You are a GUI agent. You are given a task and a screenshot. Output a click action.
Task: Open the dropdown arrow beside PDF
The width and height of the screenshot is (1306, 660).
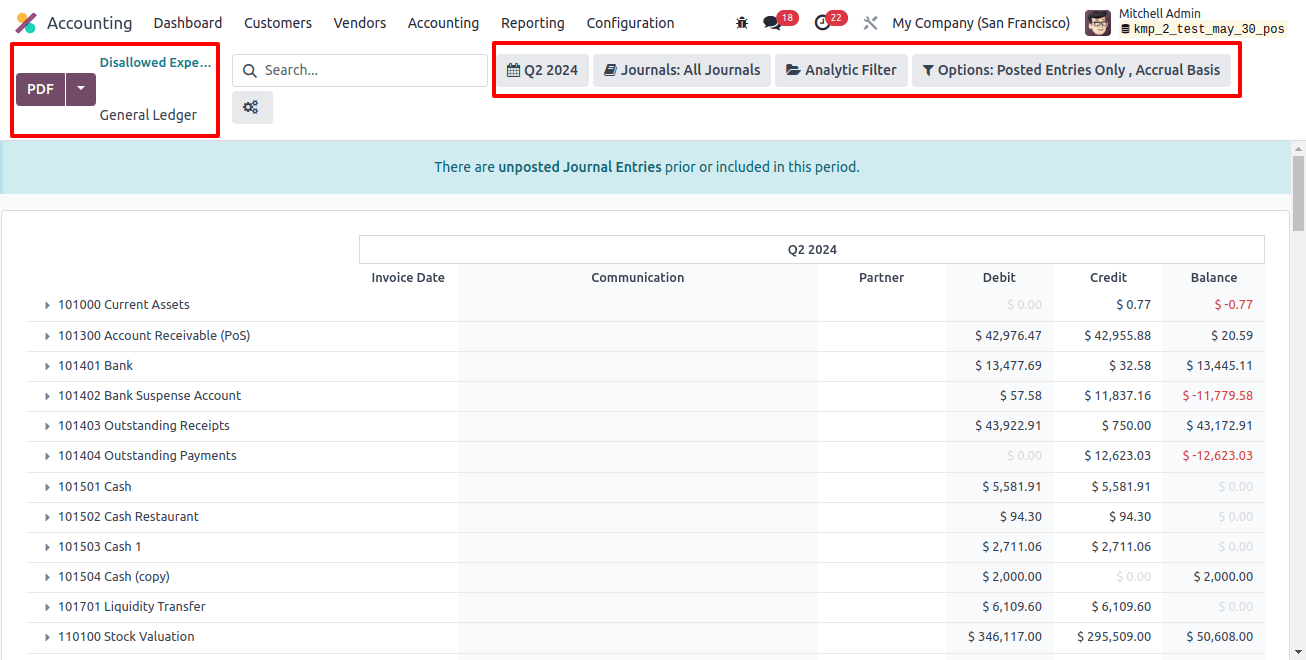81,89
